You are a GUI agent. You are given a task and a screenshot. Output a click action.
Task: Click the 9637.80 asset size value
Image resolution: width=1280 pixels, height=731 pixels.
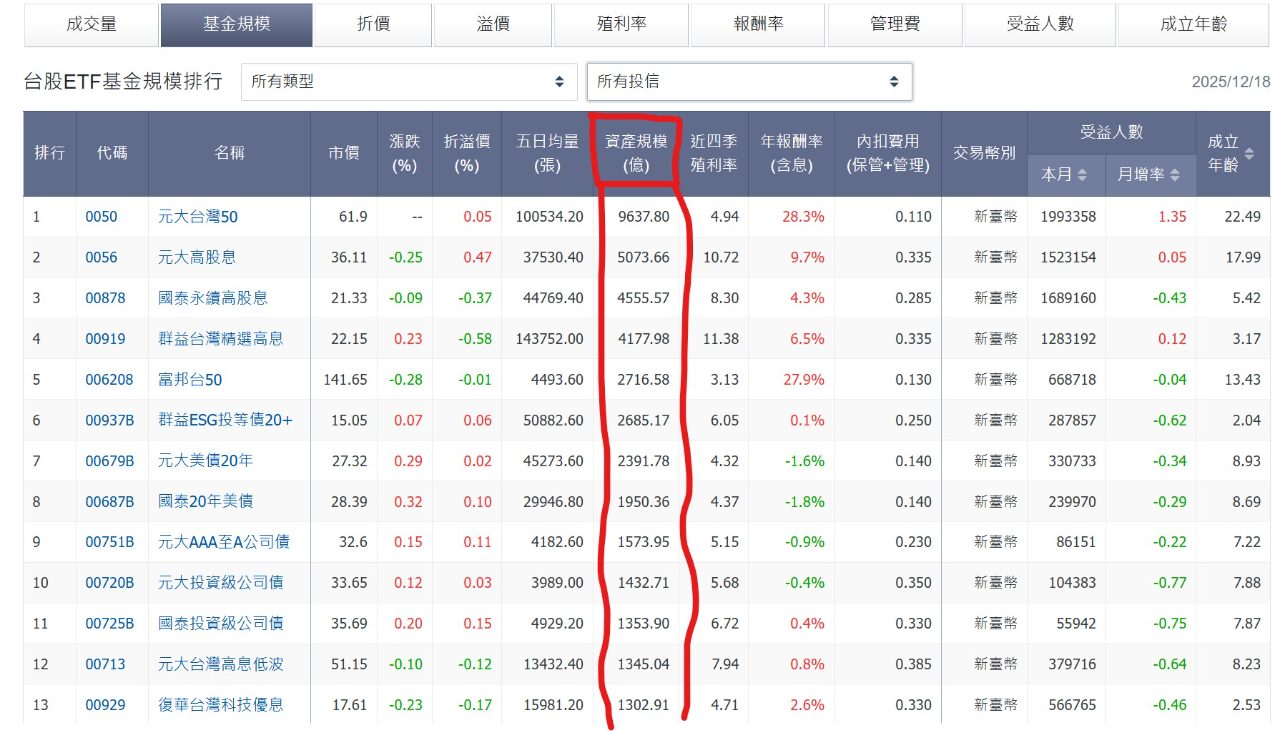[x=644, y=217]
